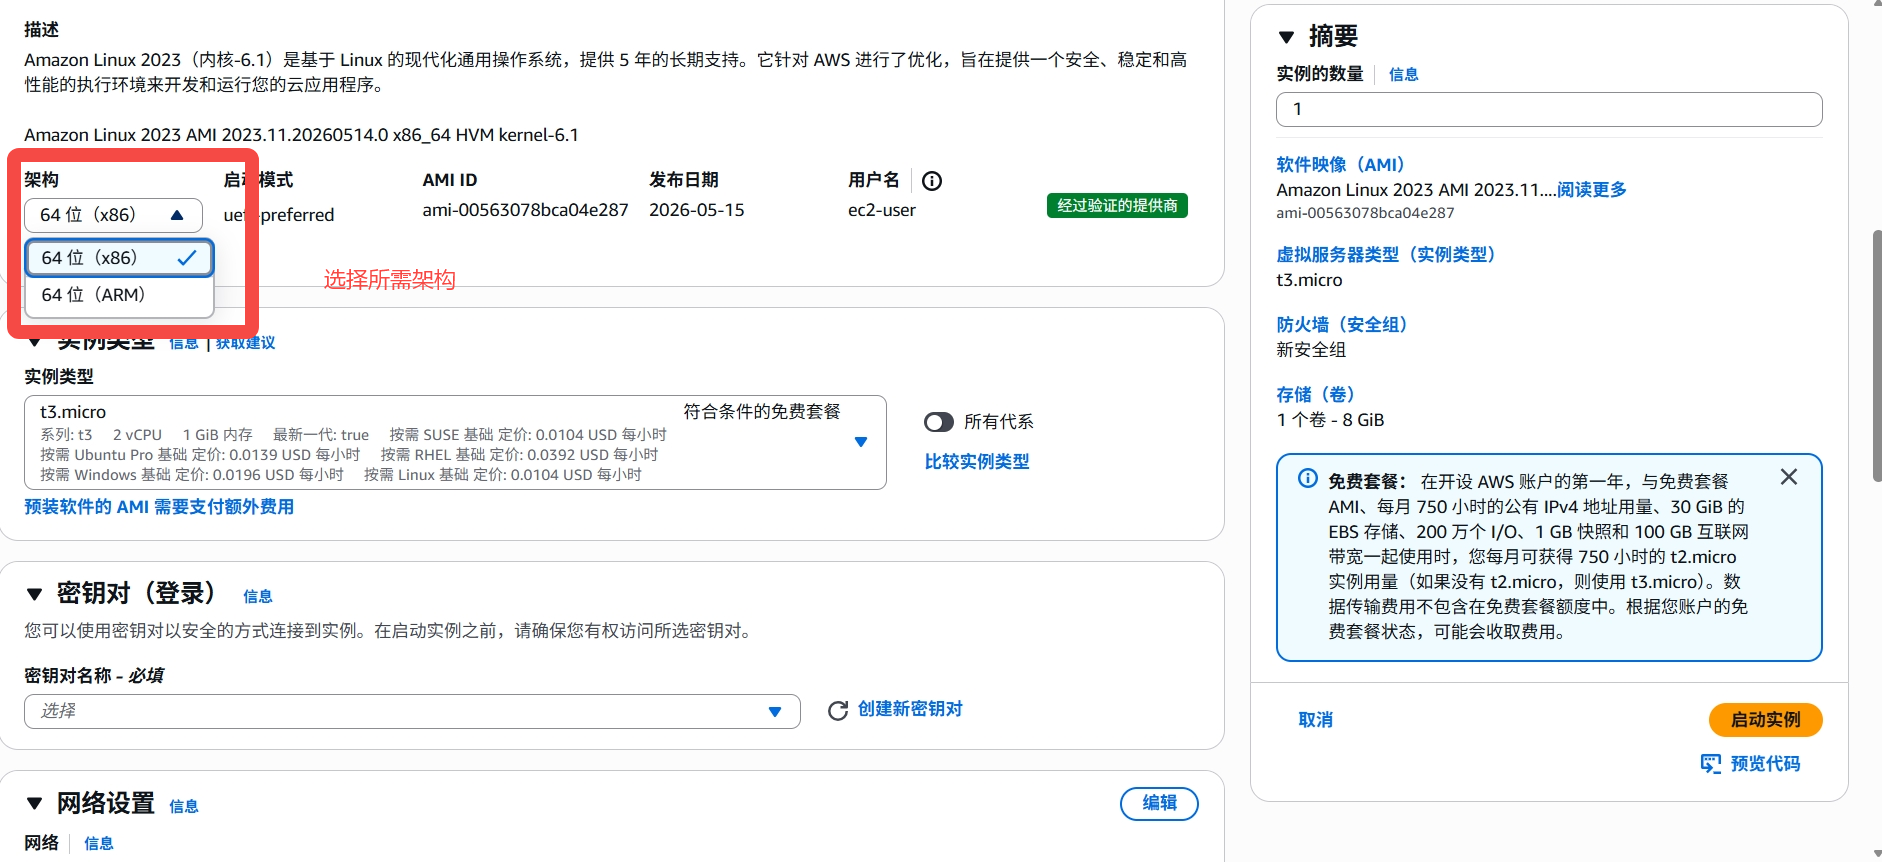Screen dimensions: 1882x862
Task: Click 信息 link beside 密钥对（登录）
Action: click(x=258, y=597)
